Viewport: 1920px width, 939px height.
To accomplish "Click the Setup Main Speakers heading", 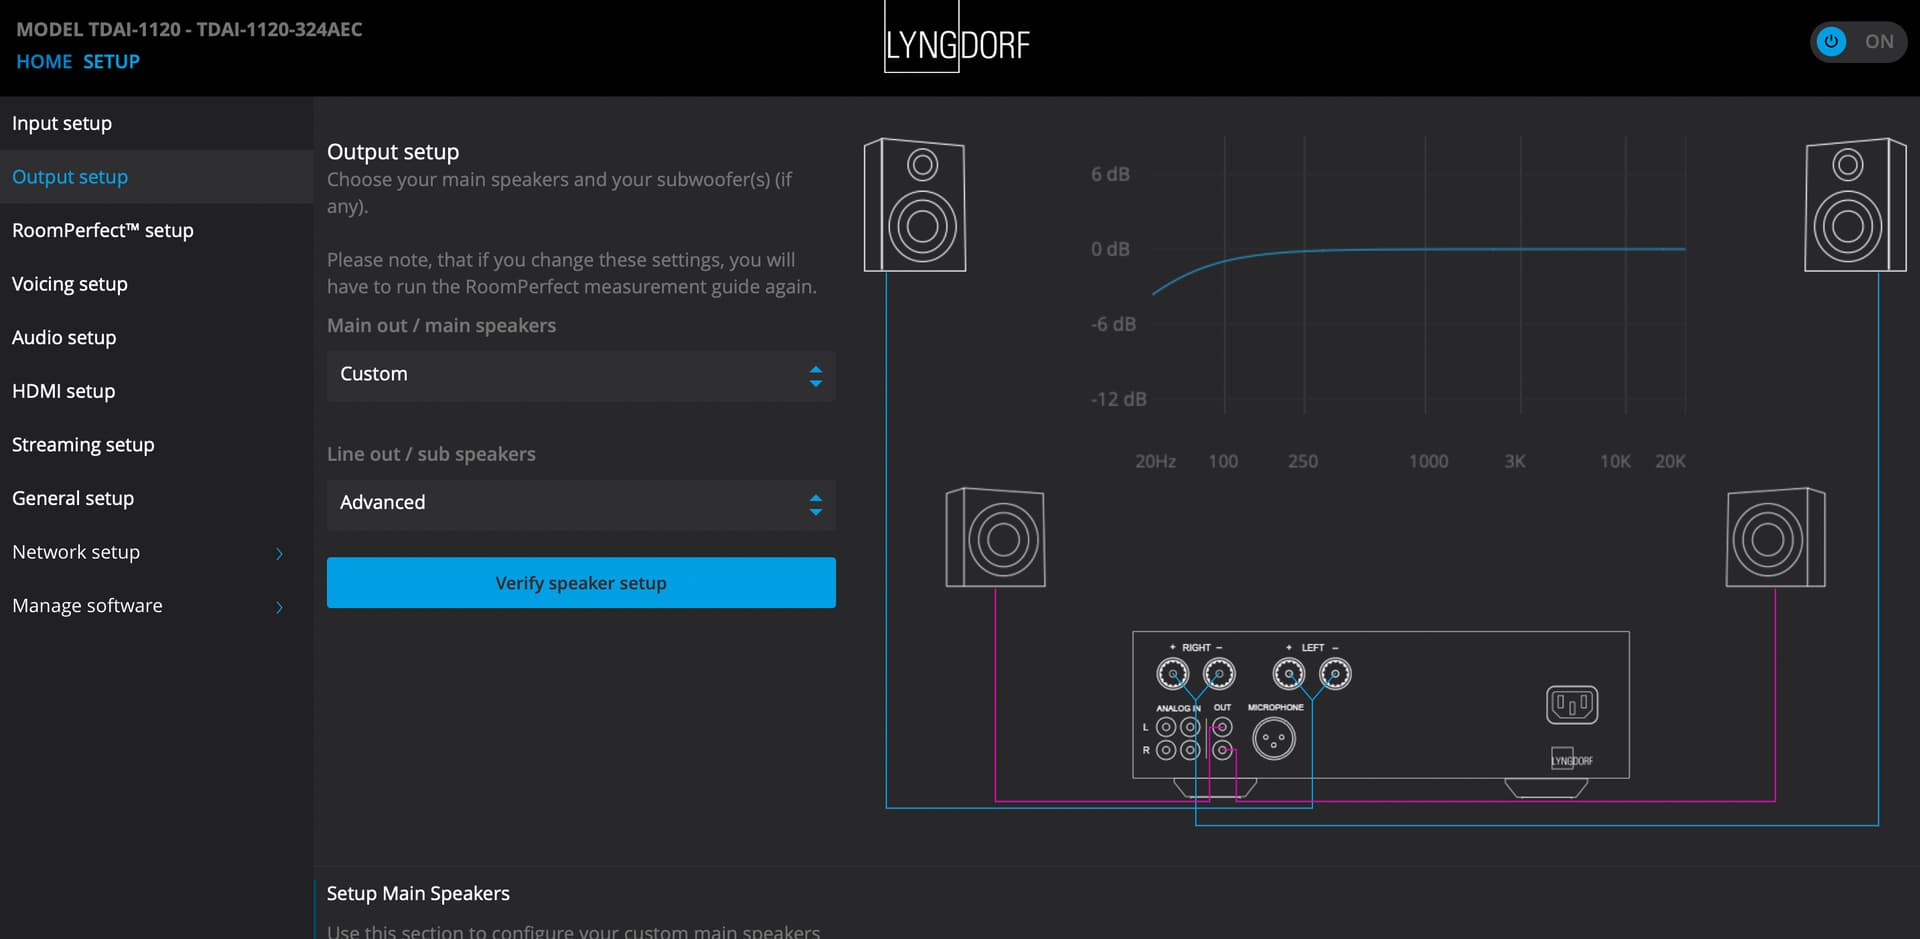I will [x=418, y=894].
